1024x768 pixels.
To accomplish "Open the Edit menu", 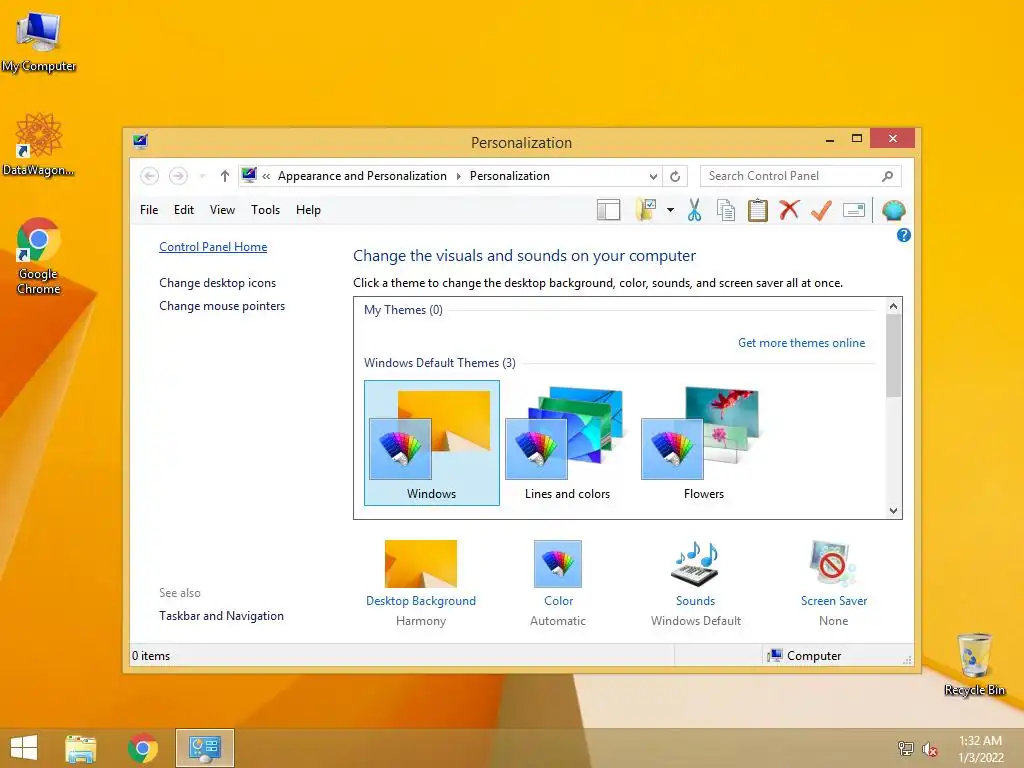I will pos(184,210).
